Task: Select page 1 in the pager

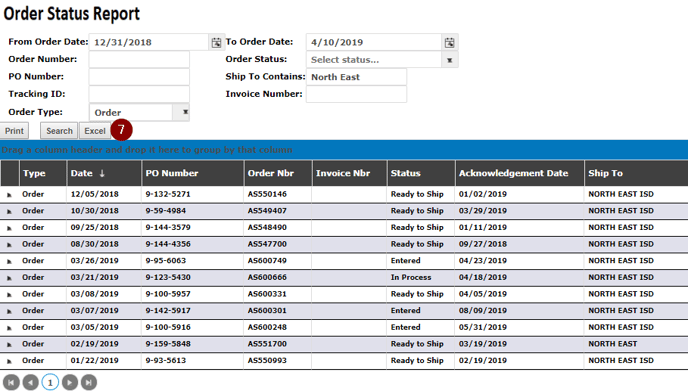Action: pos(50,382)
